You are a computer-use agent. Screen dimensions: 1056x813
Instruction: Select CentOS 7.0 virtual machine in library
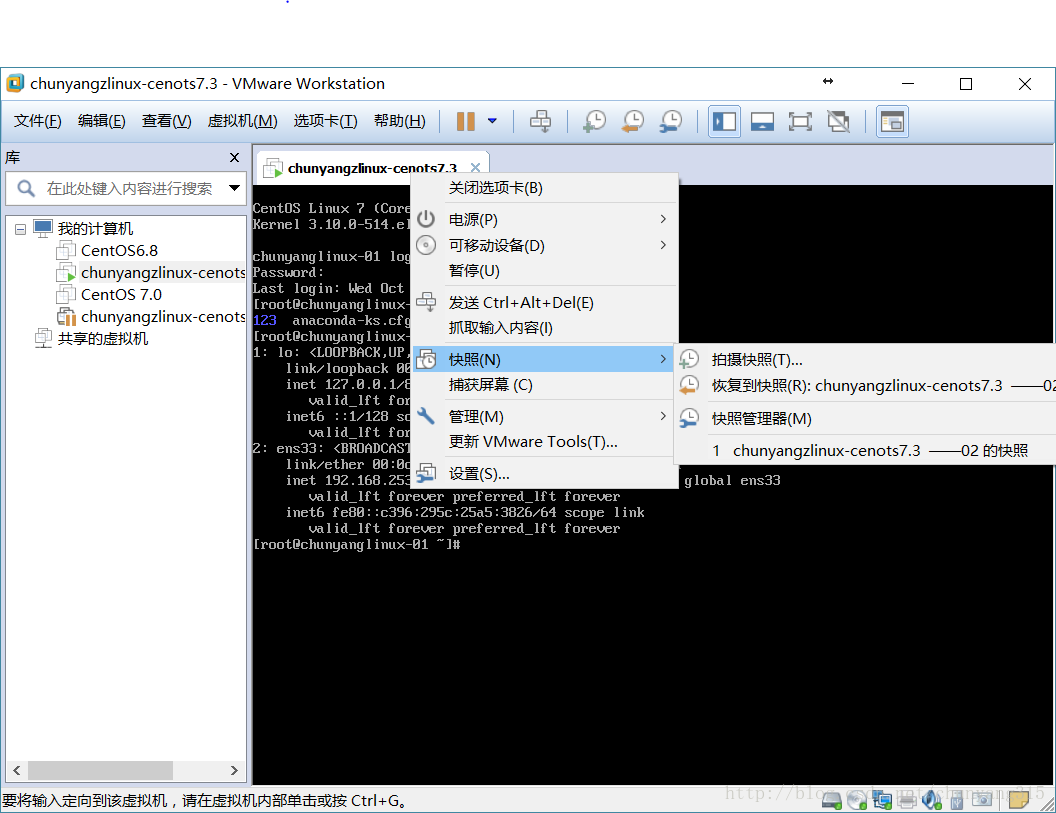point(121,295)
